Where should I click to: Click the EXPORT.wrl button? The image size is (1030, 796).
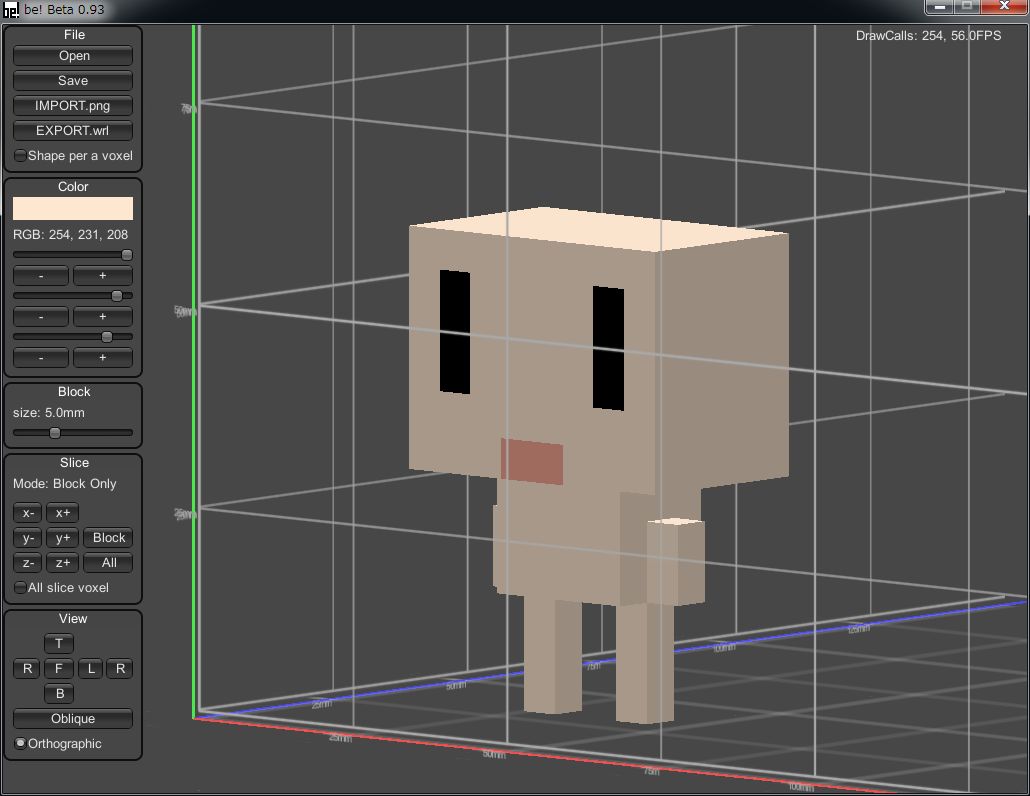(x=73, y=131)
